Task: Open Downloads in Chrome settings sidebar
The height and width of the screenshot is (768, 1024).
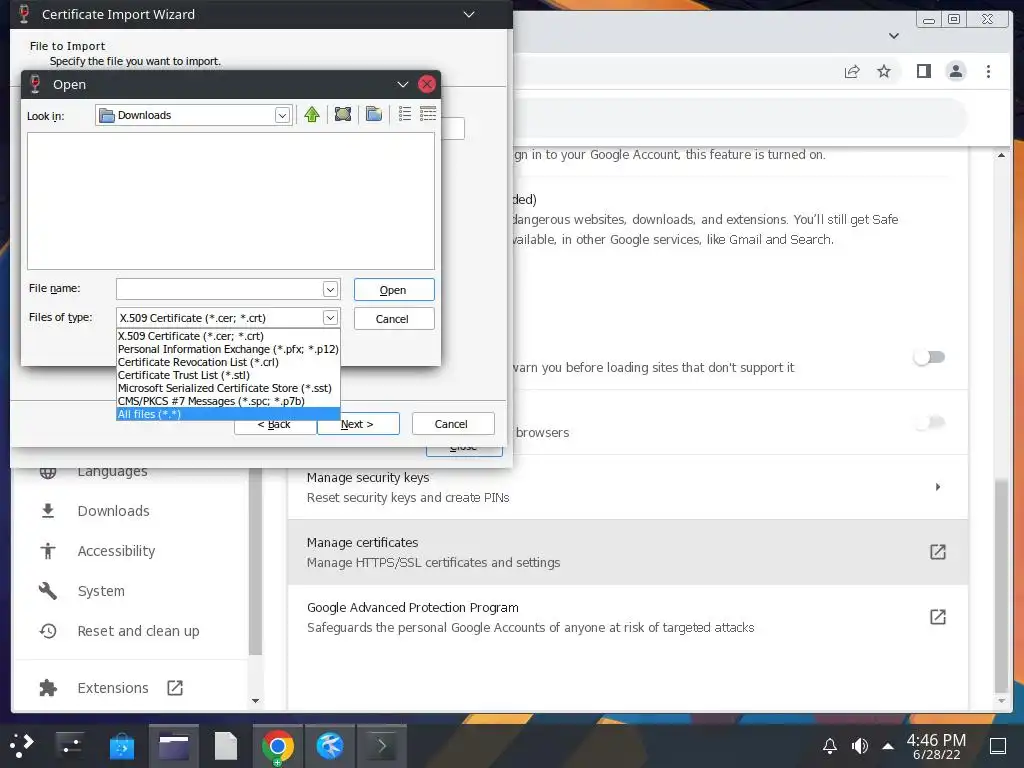Action: coord(114,511)
